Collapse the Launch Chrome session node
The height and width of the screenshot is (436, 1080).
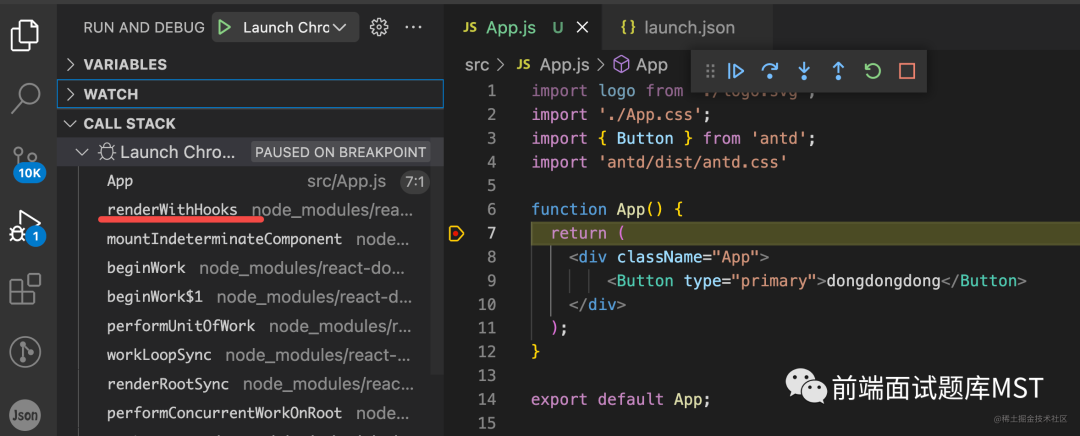pos(83,152)
